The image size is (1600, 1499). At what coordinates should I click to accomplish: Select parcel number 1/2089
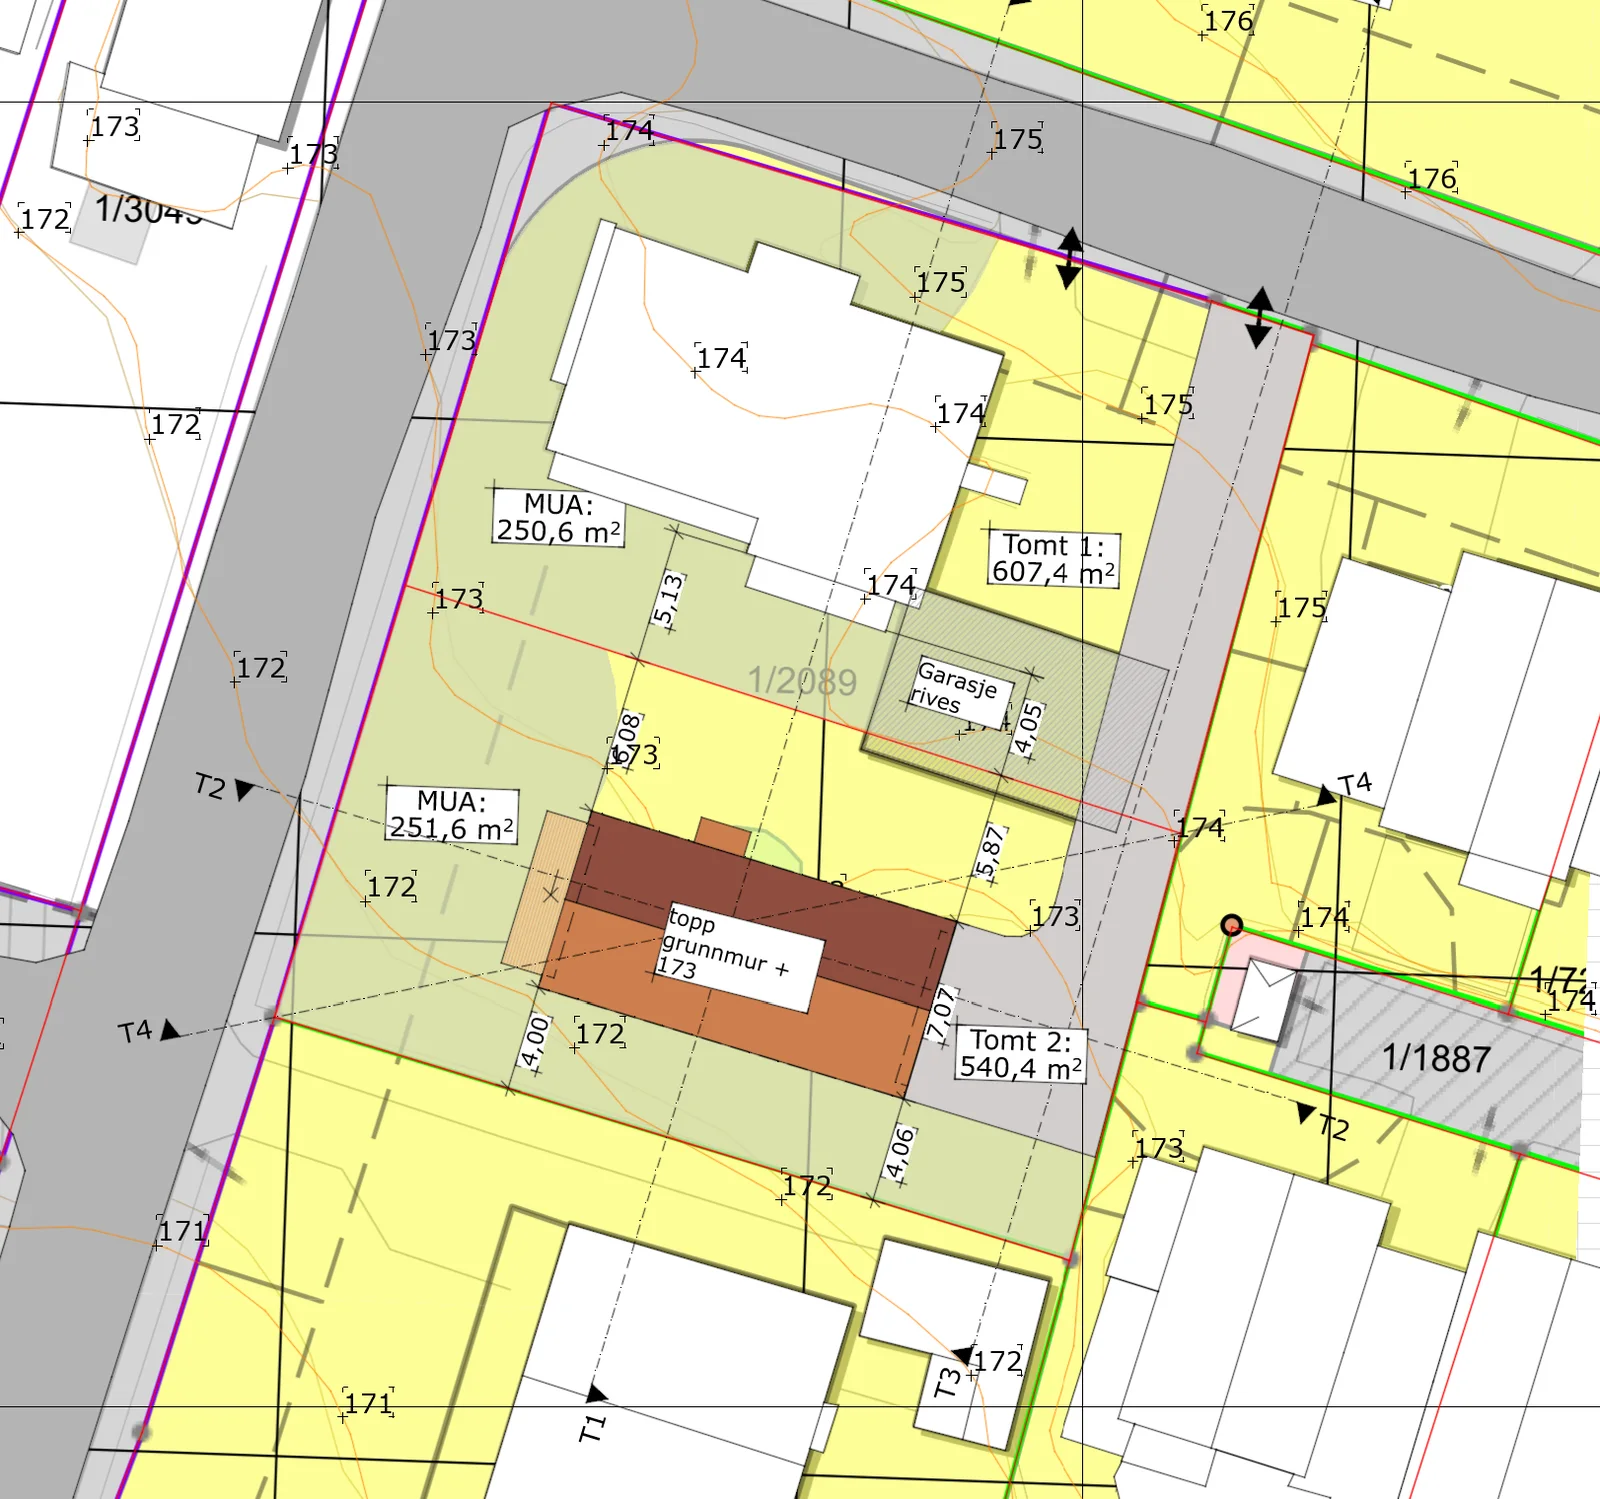[802, 681]
